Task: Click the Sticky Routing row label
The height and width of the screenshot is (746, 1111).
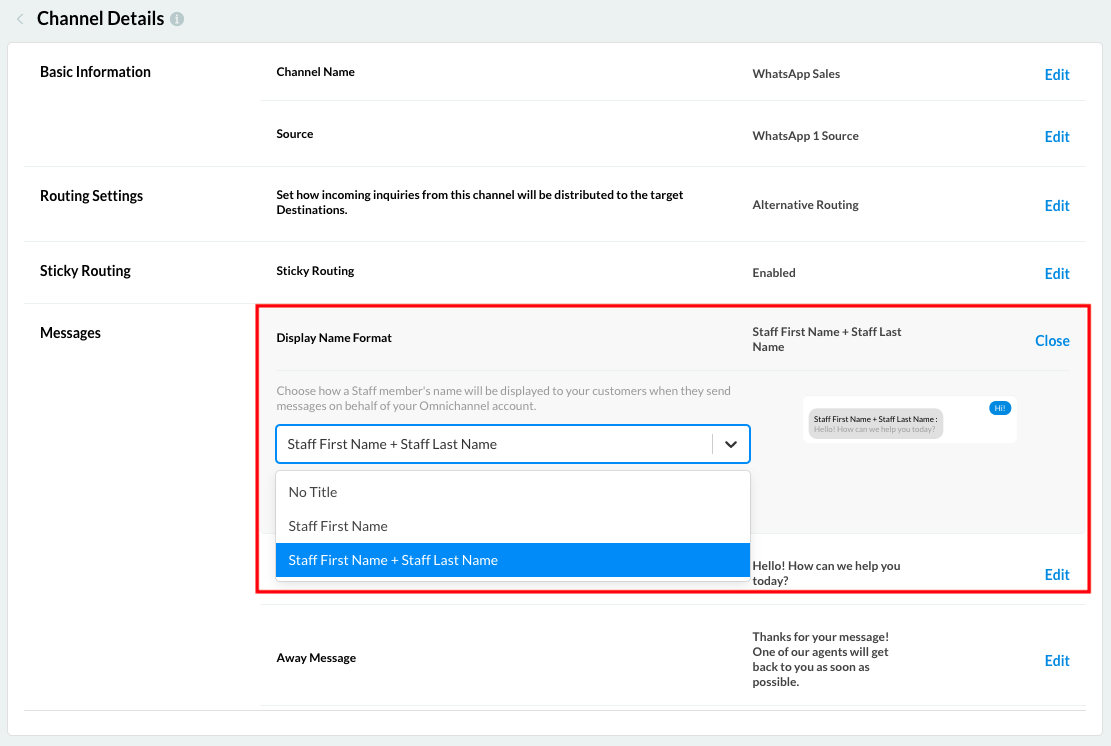Action: (315, 271)
